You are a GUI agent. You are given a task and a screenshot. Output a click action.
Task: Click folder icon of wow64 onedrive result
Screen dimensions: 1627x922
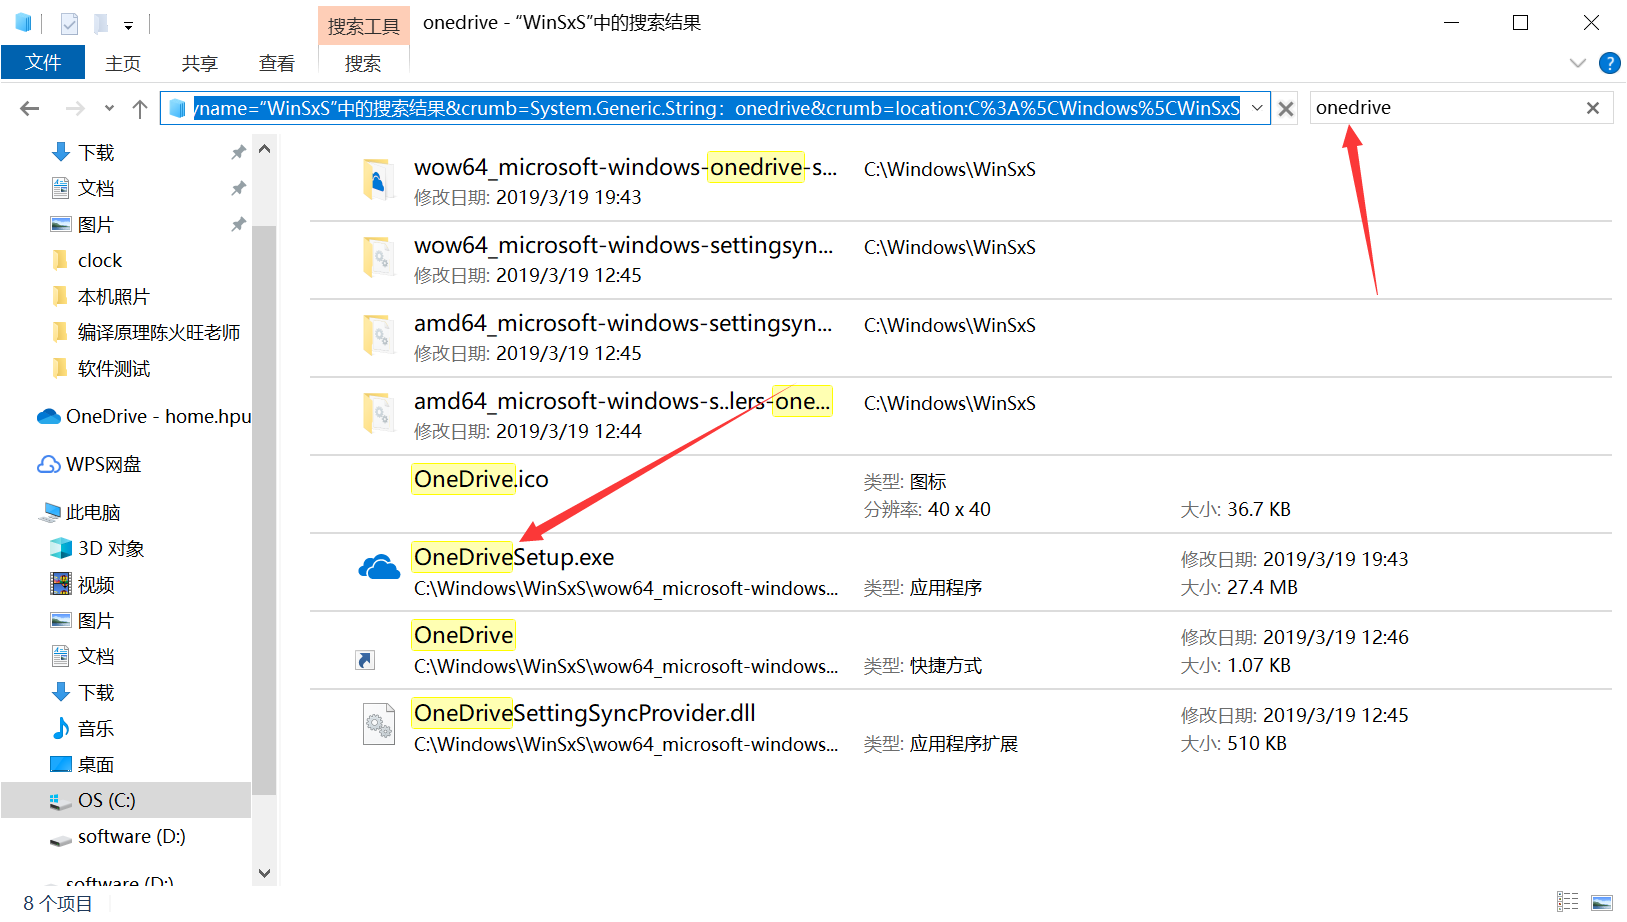click(378, 180)
